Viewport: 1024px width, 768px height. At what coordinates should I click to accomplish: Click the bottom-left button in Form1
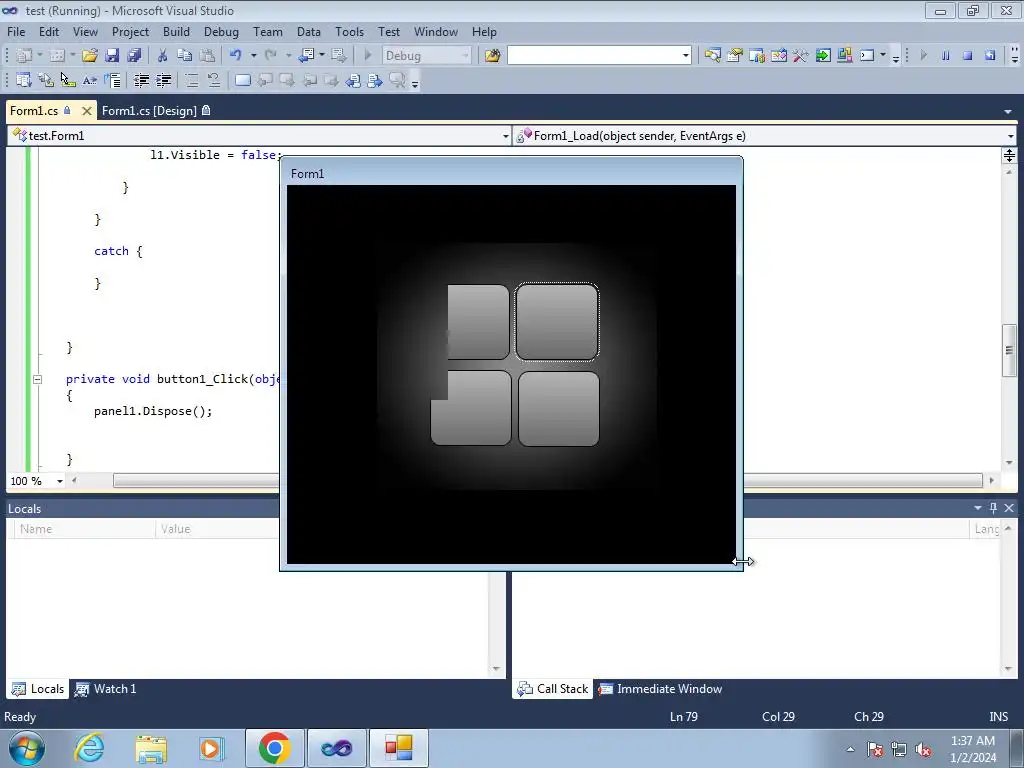[472, 409]
